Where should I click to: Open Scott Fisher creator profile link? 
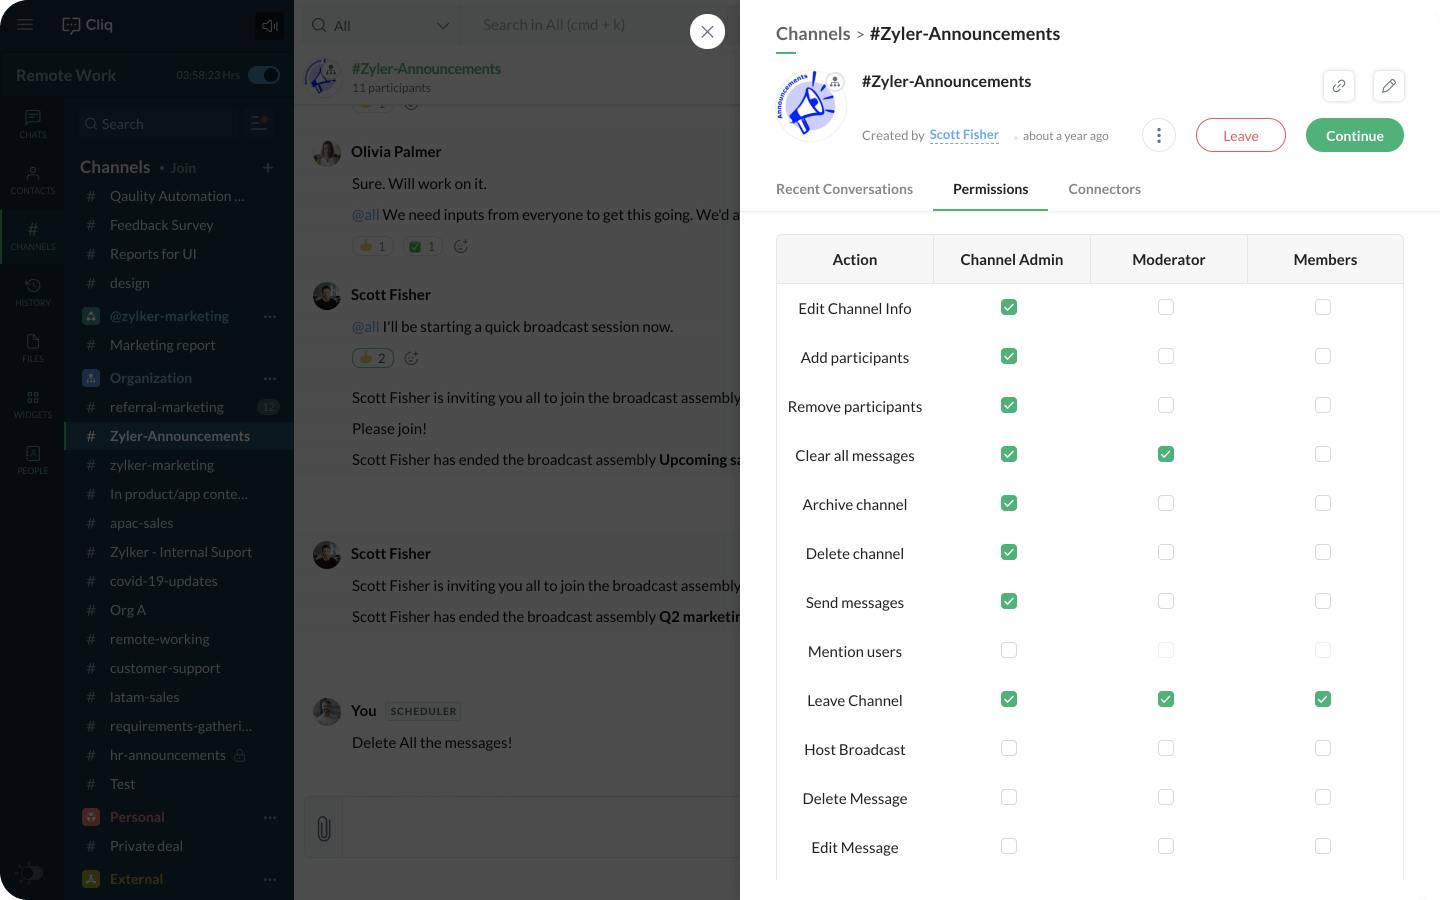pos(963,135)
